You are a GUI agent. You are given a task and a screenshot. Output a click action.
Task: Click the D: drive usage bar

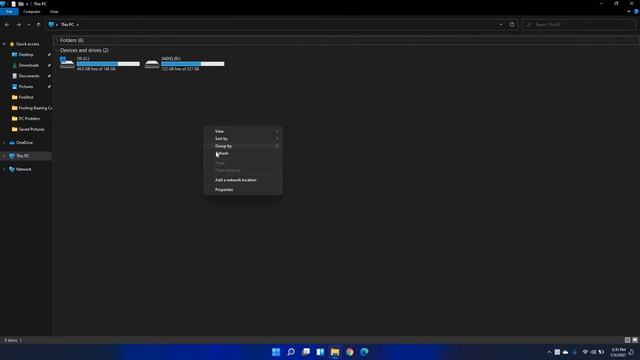tap(193, 64)
